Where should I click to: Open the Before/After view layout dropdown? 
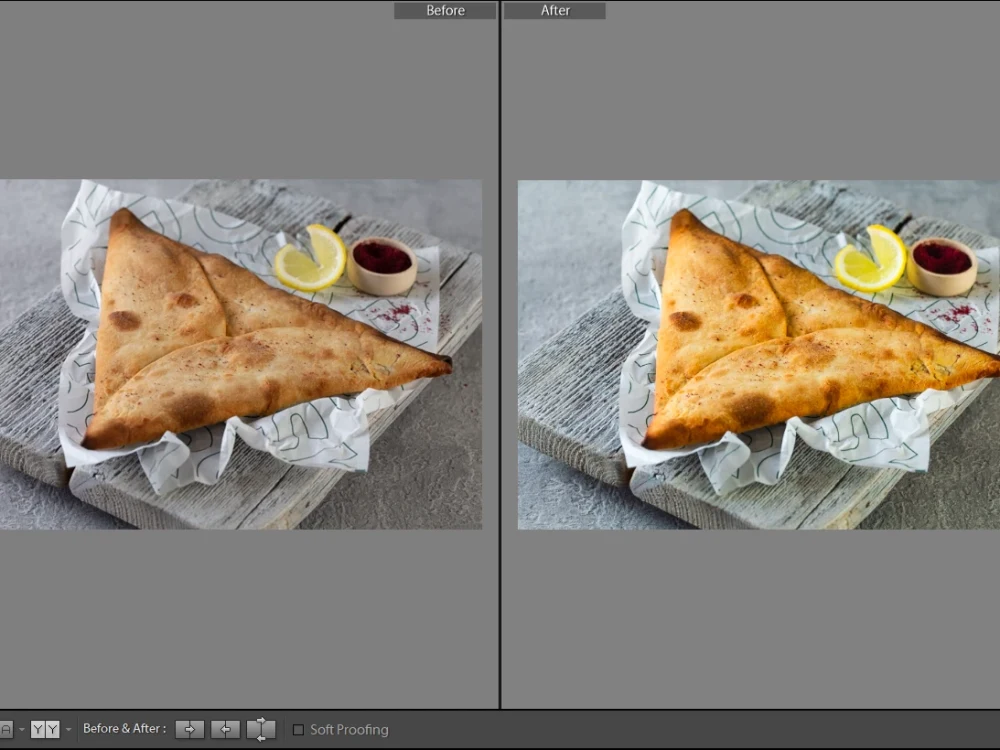68,729
